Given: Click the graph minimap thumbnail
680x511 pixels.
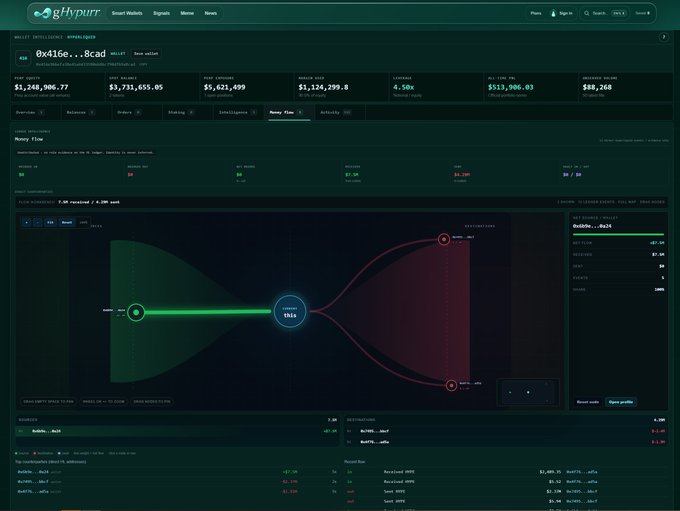Looking at the screenshot, I should pos(528,392).
